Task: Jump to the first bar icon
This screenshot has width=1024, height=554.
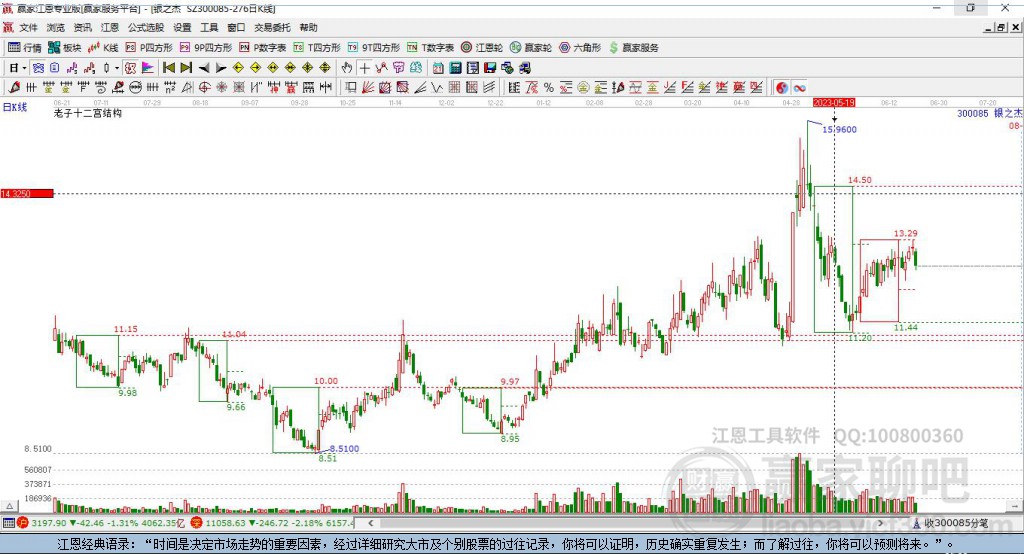Action: pyautogui.click(x=168, y=68)
